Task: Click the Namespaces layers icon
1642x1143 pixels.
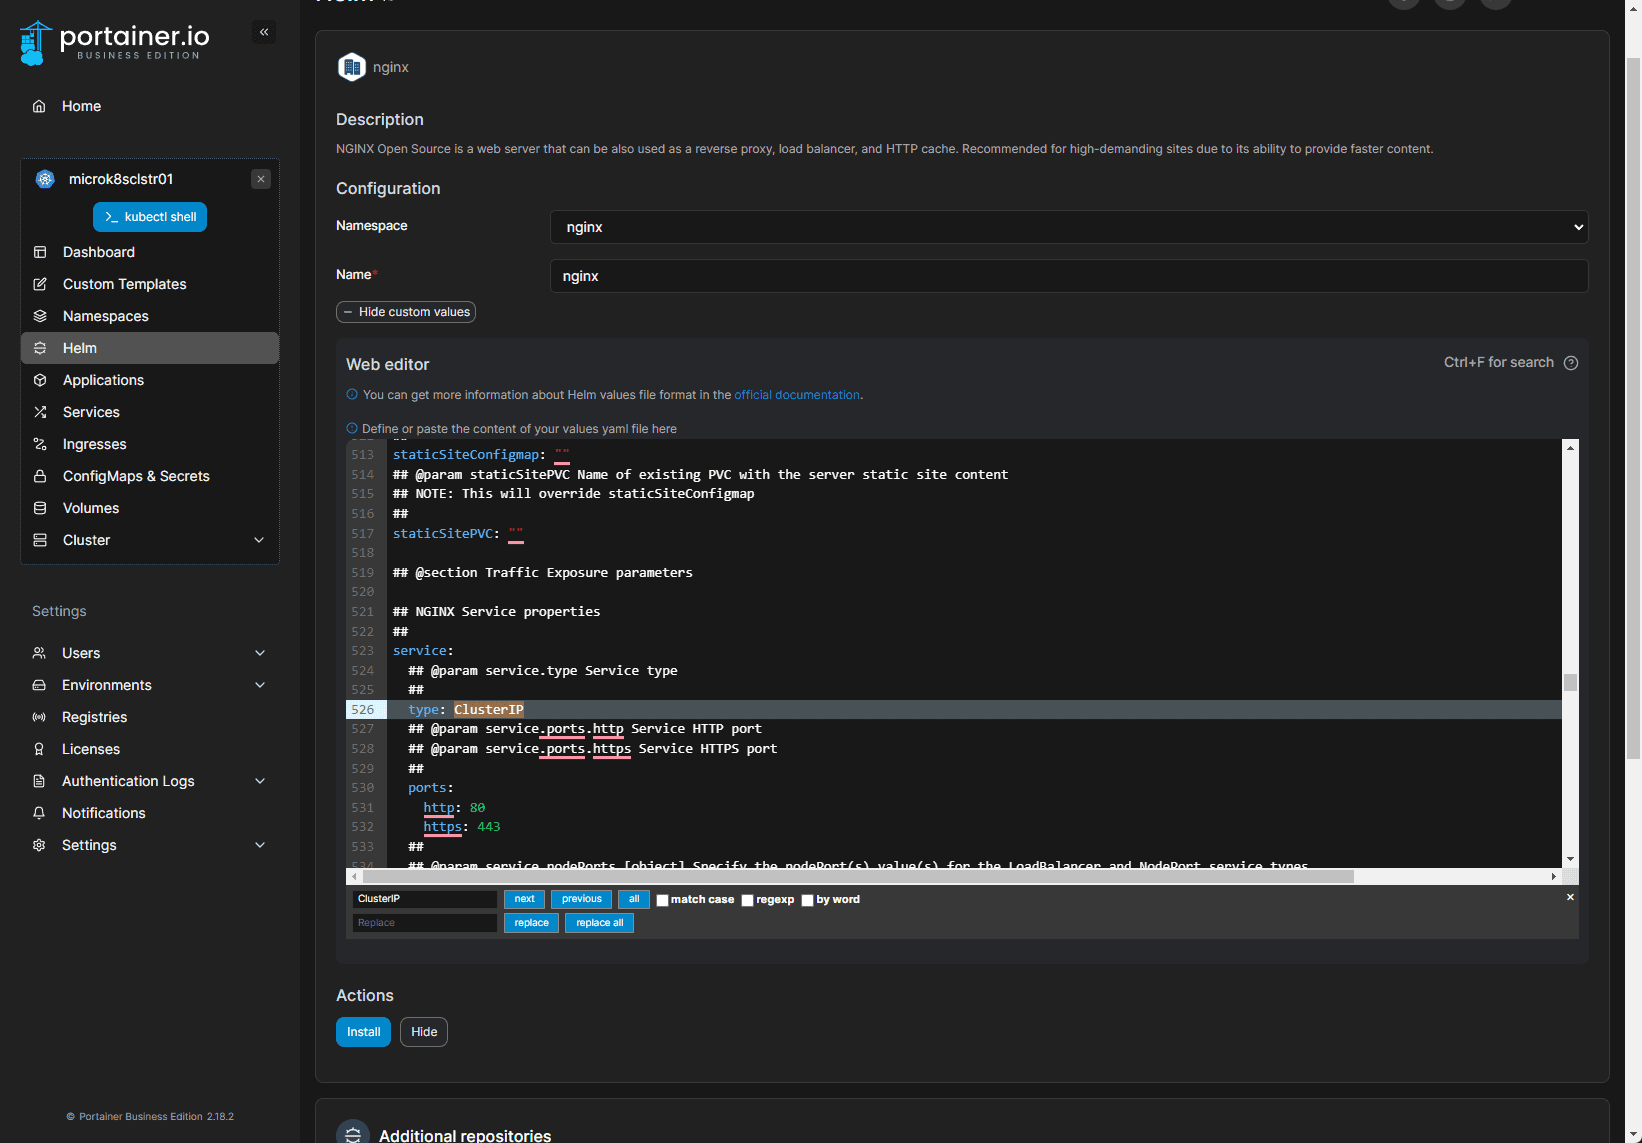Action: (40, 316)
